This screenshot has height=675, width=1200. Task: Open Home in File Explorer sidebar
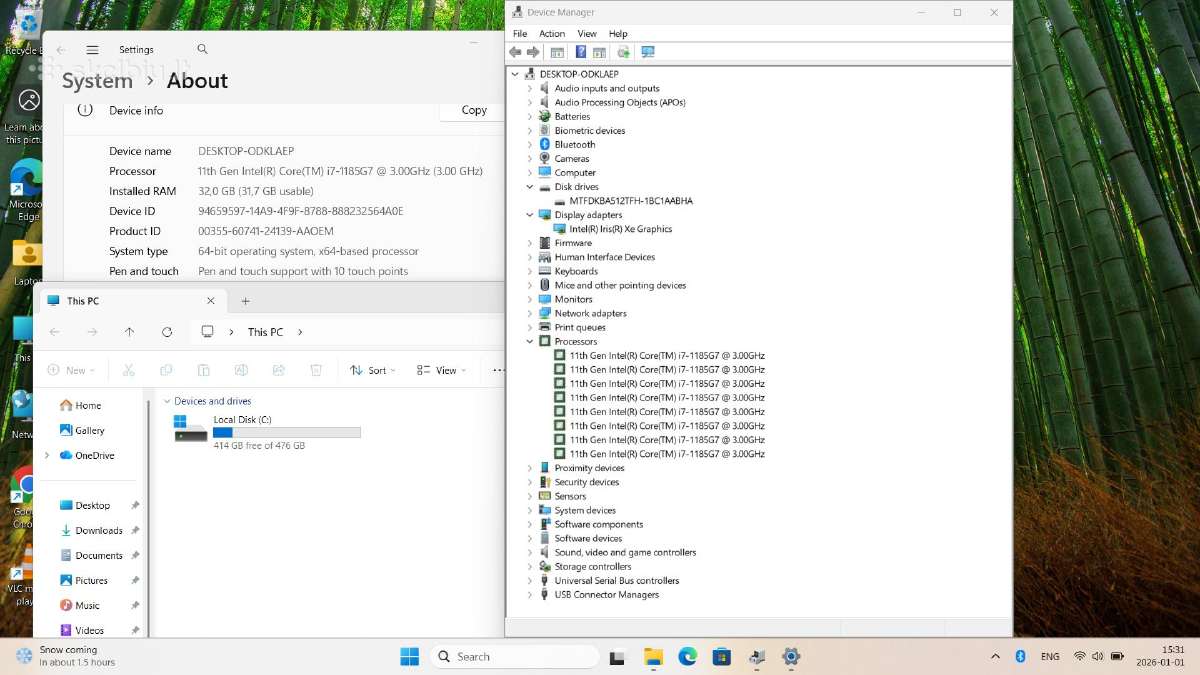88,405
